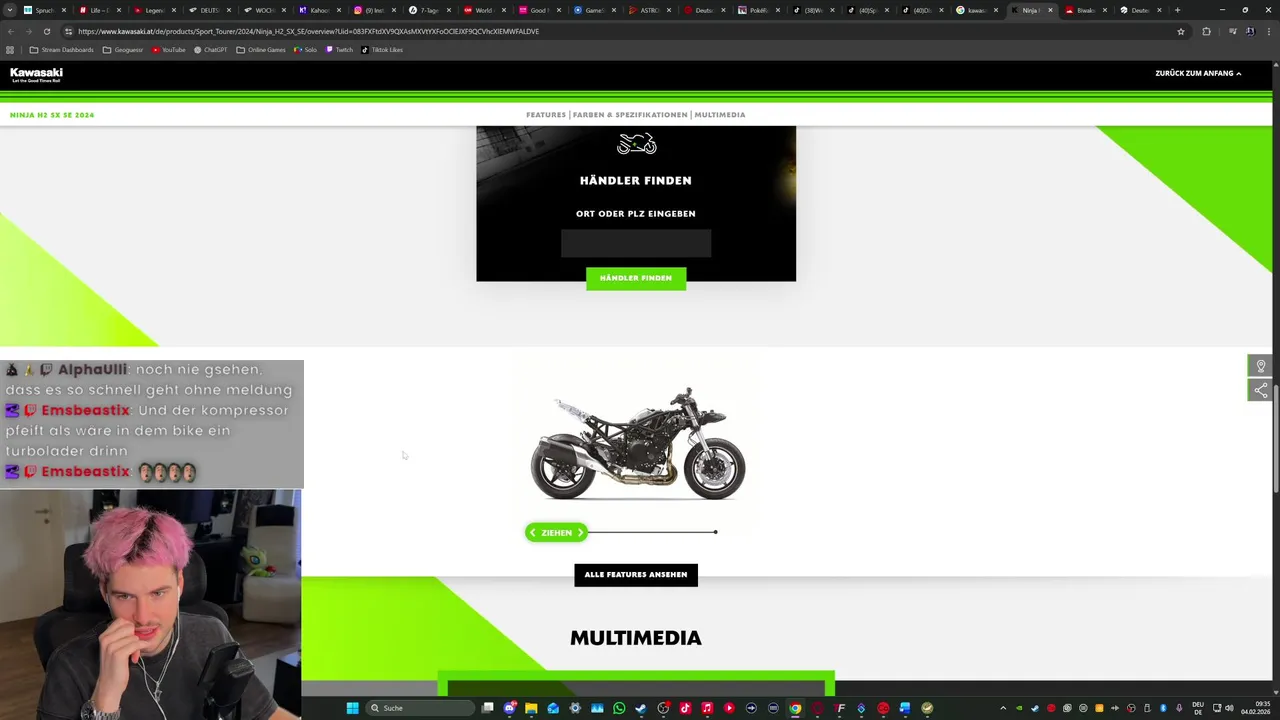Image resolution: width=1280 pixels, height=720 pixels.
Task: Click the stripped motorcycle frame image
Action: pos(637,443)
